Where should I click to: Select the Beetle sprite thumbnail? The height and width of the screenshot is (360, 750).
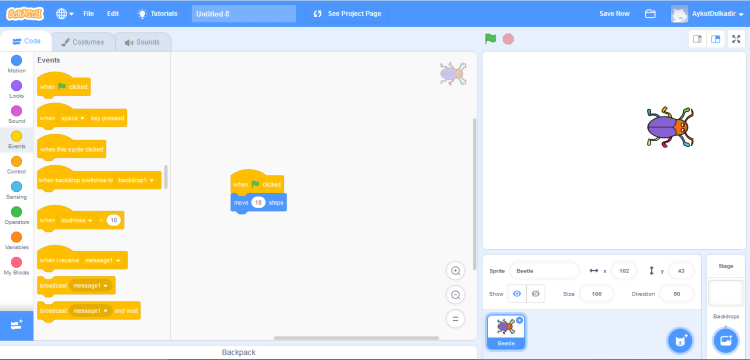pos(506,332)
